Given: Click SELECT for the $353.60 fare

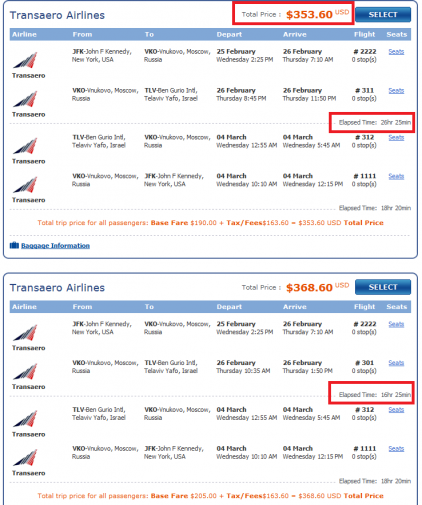Looking at the screenshot, I should point(383,15).
